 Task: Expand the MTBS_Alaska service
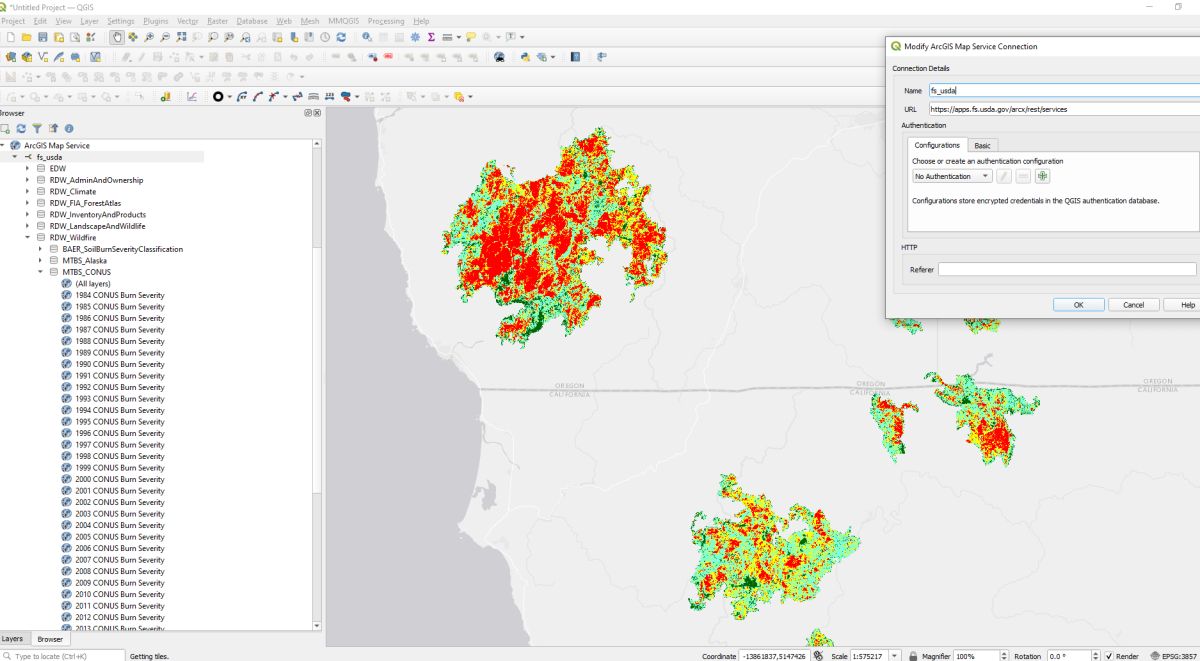pyautogui.click(x=41, y=260)
